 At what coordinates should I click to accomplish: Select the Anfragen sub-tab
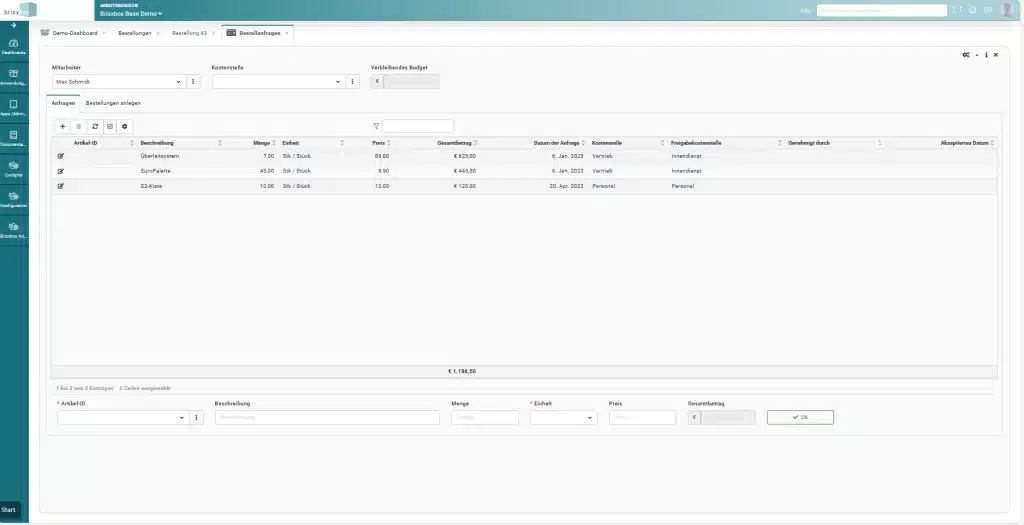coord(63,103)
